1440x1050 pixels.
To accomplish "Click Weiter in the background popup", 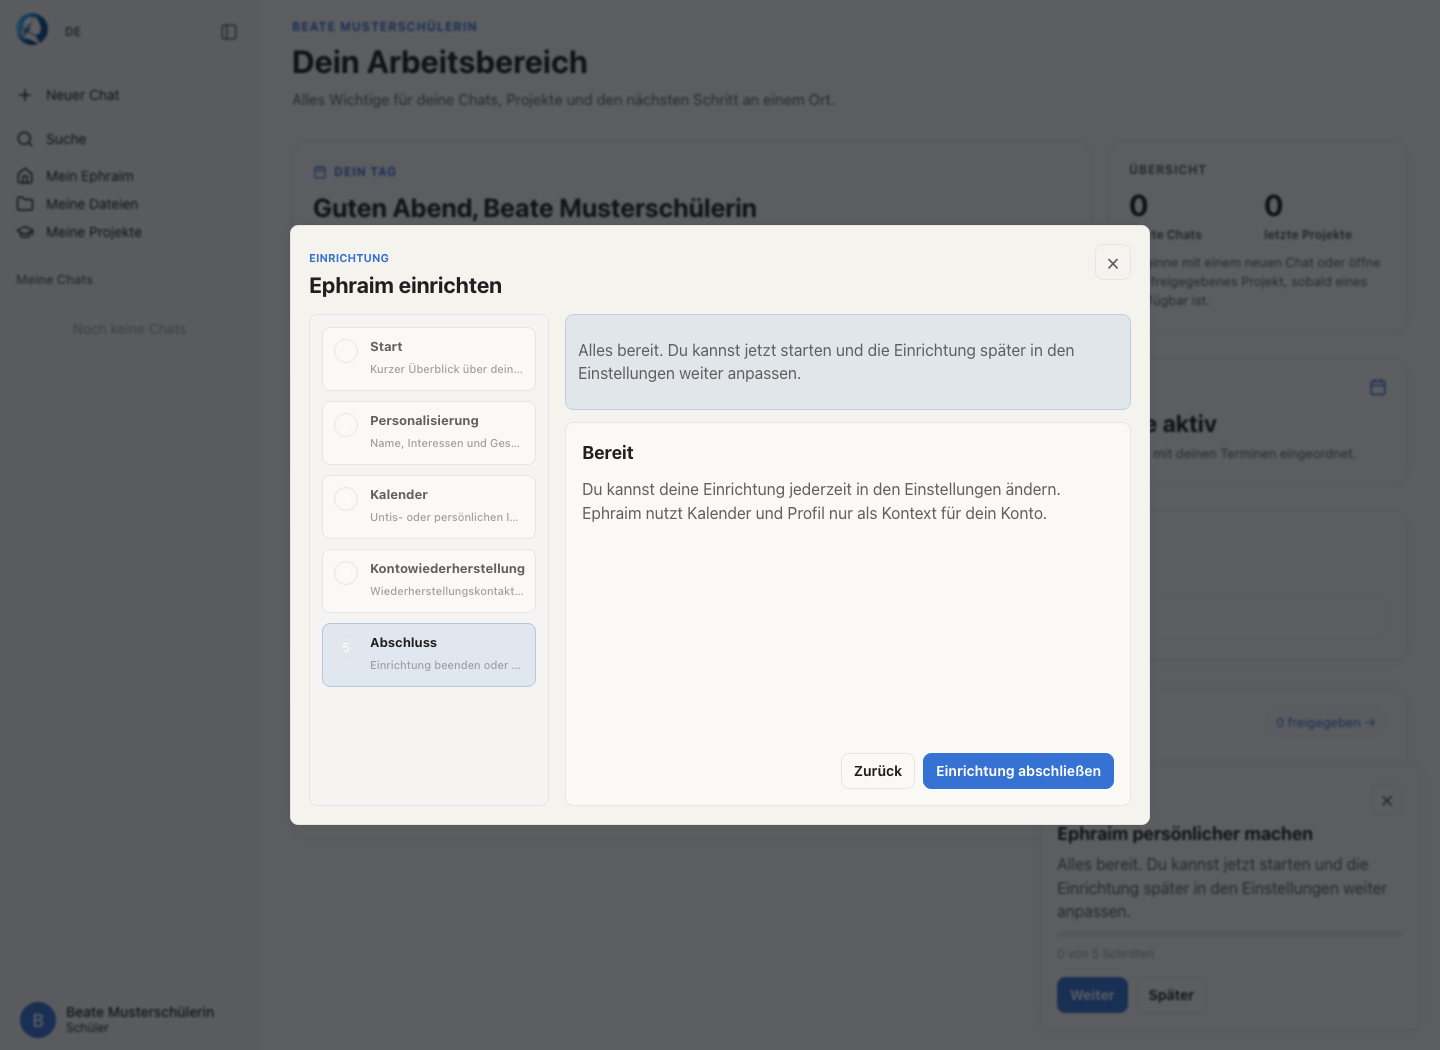I will coord(1092,995).
